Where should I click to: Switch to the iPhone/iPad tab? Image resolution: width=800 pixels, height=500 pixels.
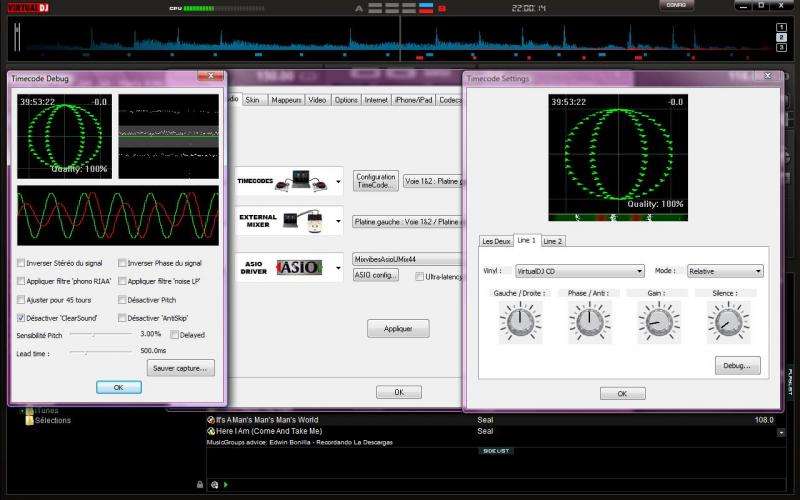coord(413,100)
